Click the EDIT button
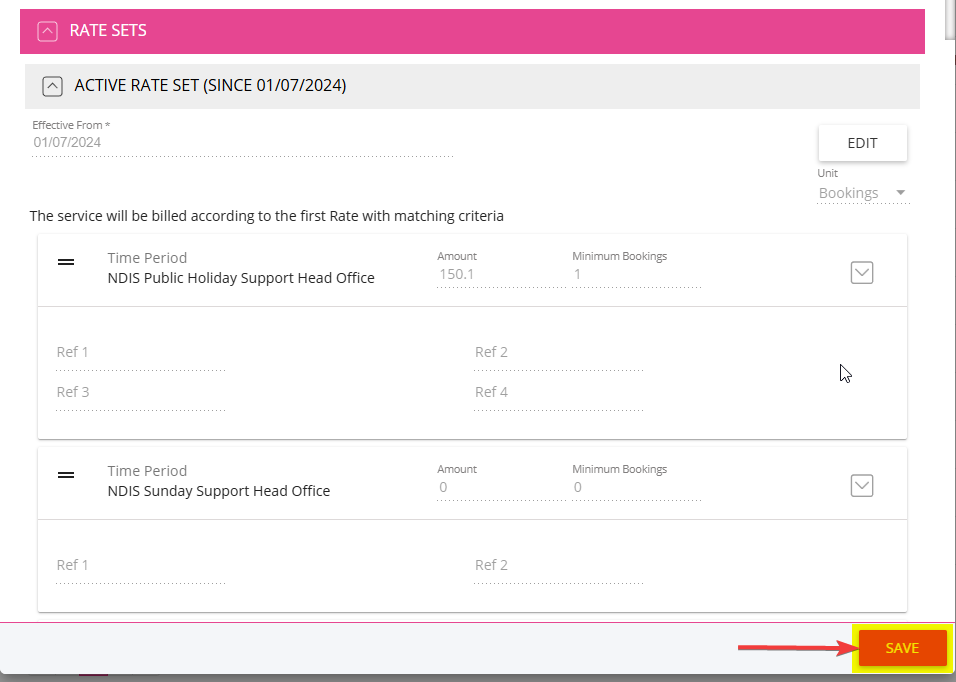This screenshot has width=956, height=682. 862,143
